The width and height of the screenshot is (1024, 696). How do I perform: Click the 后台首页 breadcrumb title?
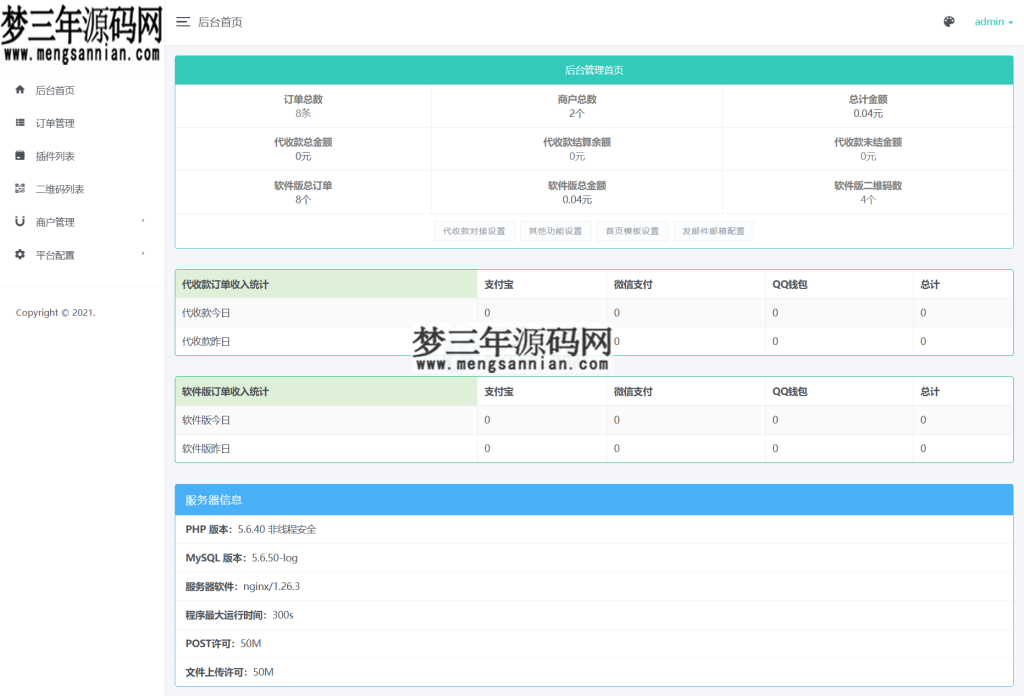pos(220,22)
